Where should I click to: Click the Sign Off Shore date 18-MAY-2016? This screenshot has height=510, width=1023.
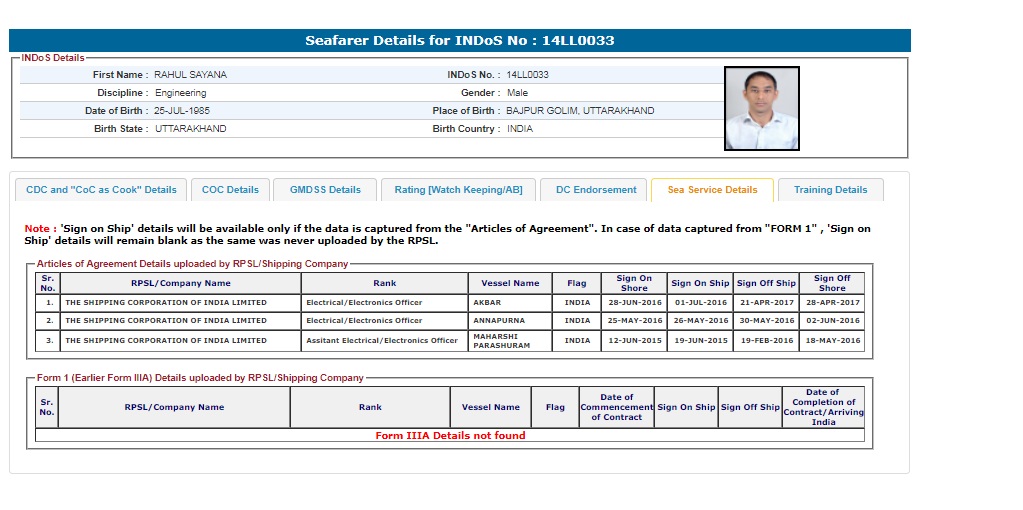click(831, 341)
